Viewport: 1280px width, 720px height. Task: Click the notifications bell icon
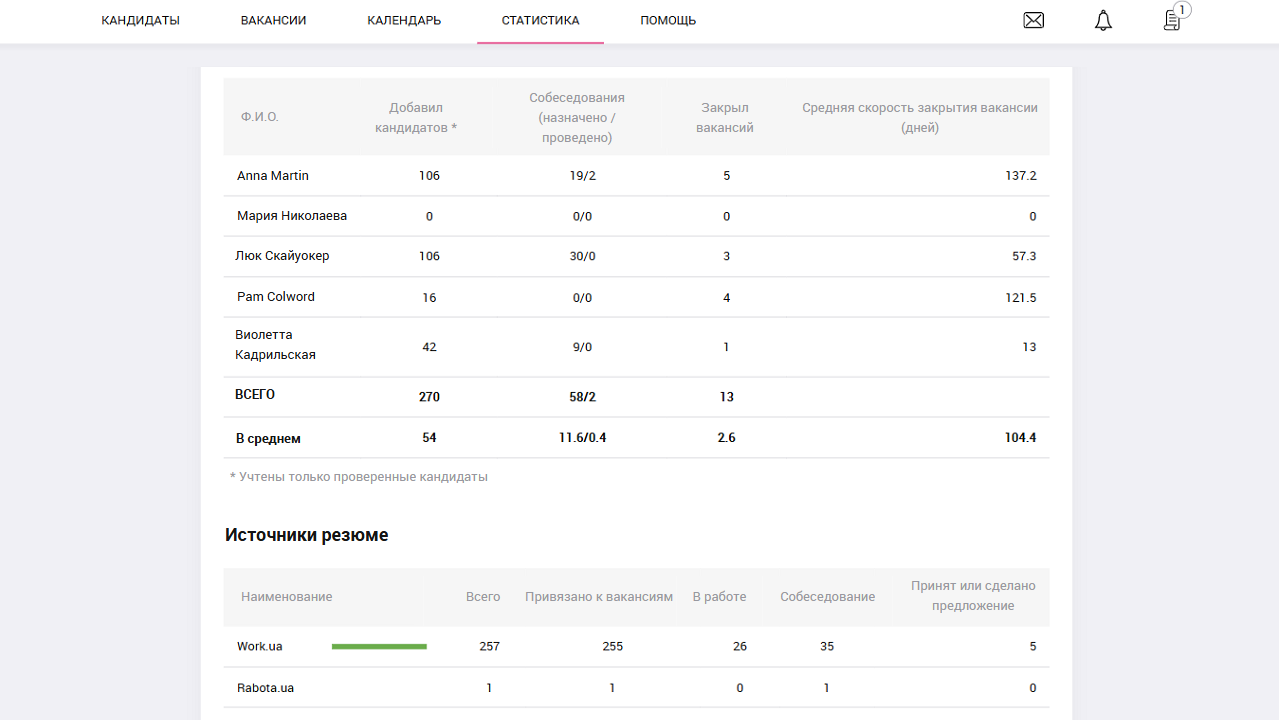pos(1103,21)
